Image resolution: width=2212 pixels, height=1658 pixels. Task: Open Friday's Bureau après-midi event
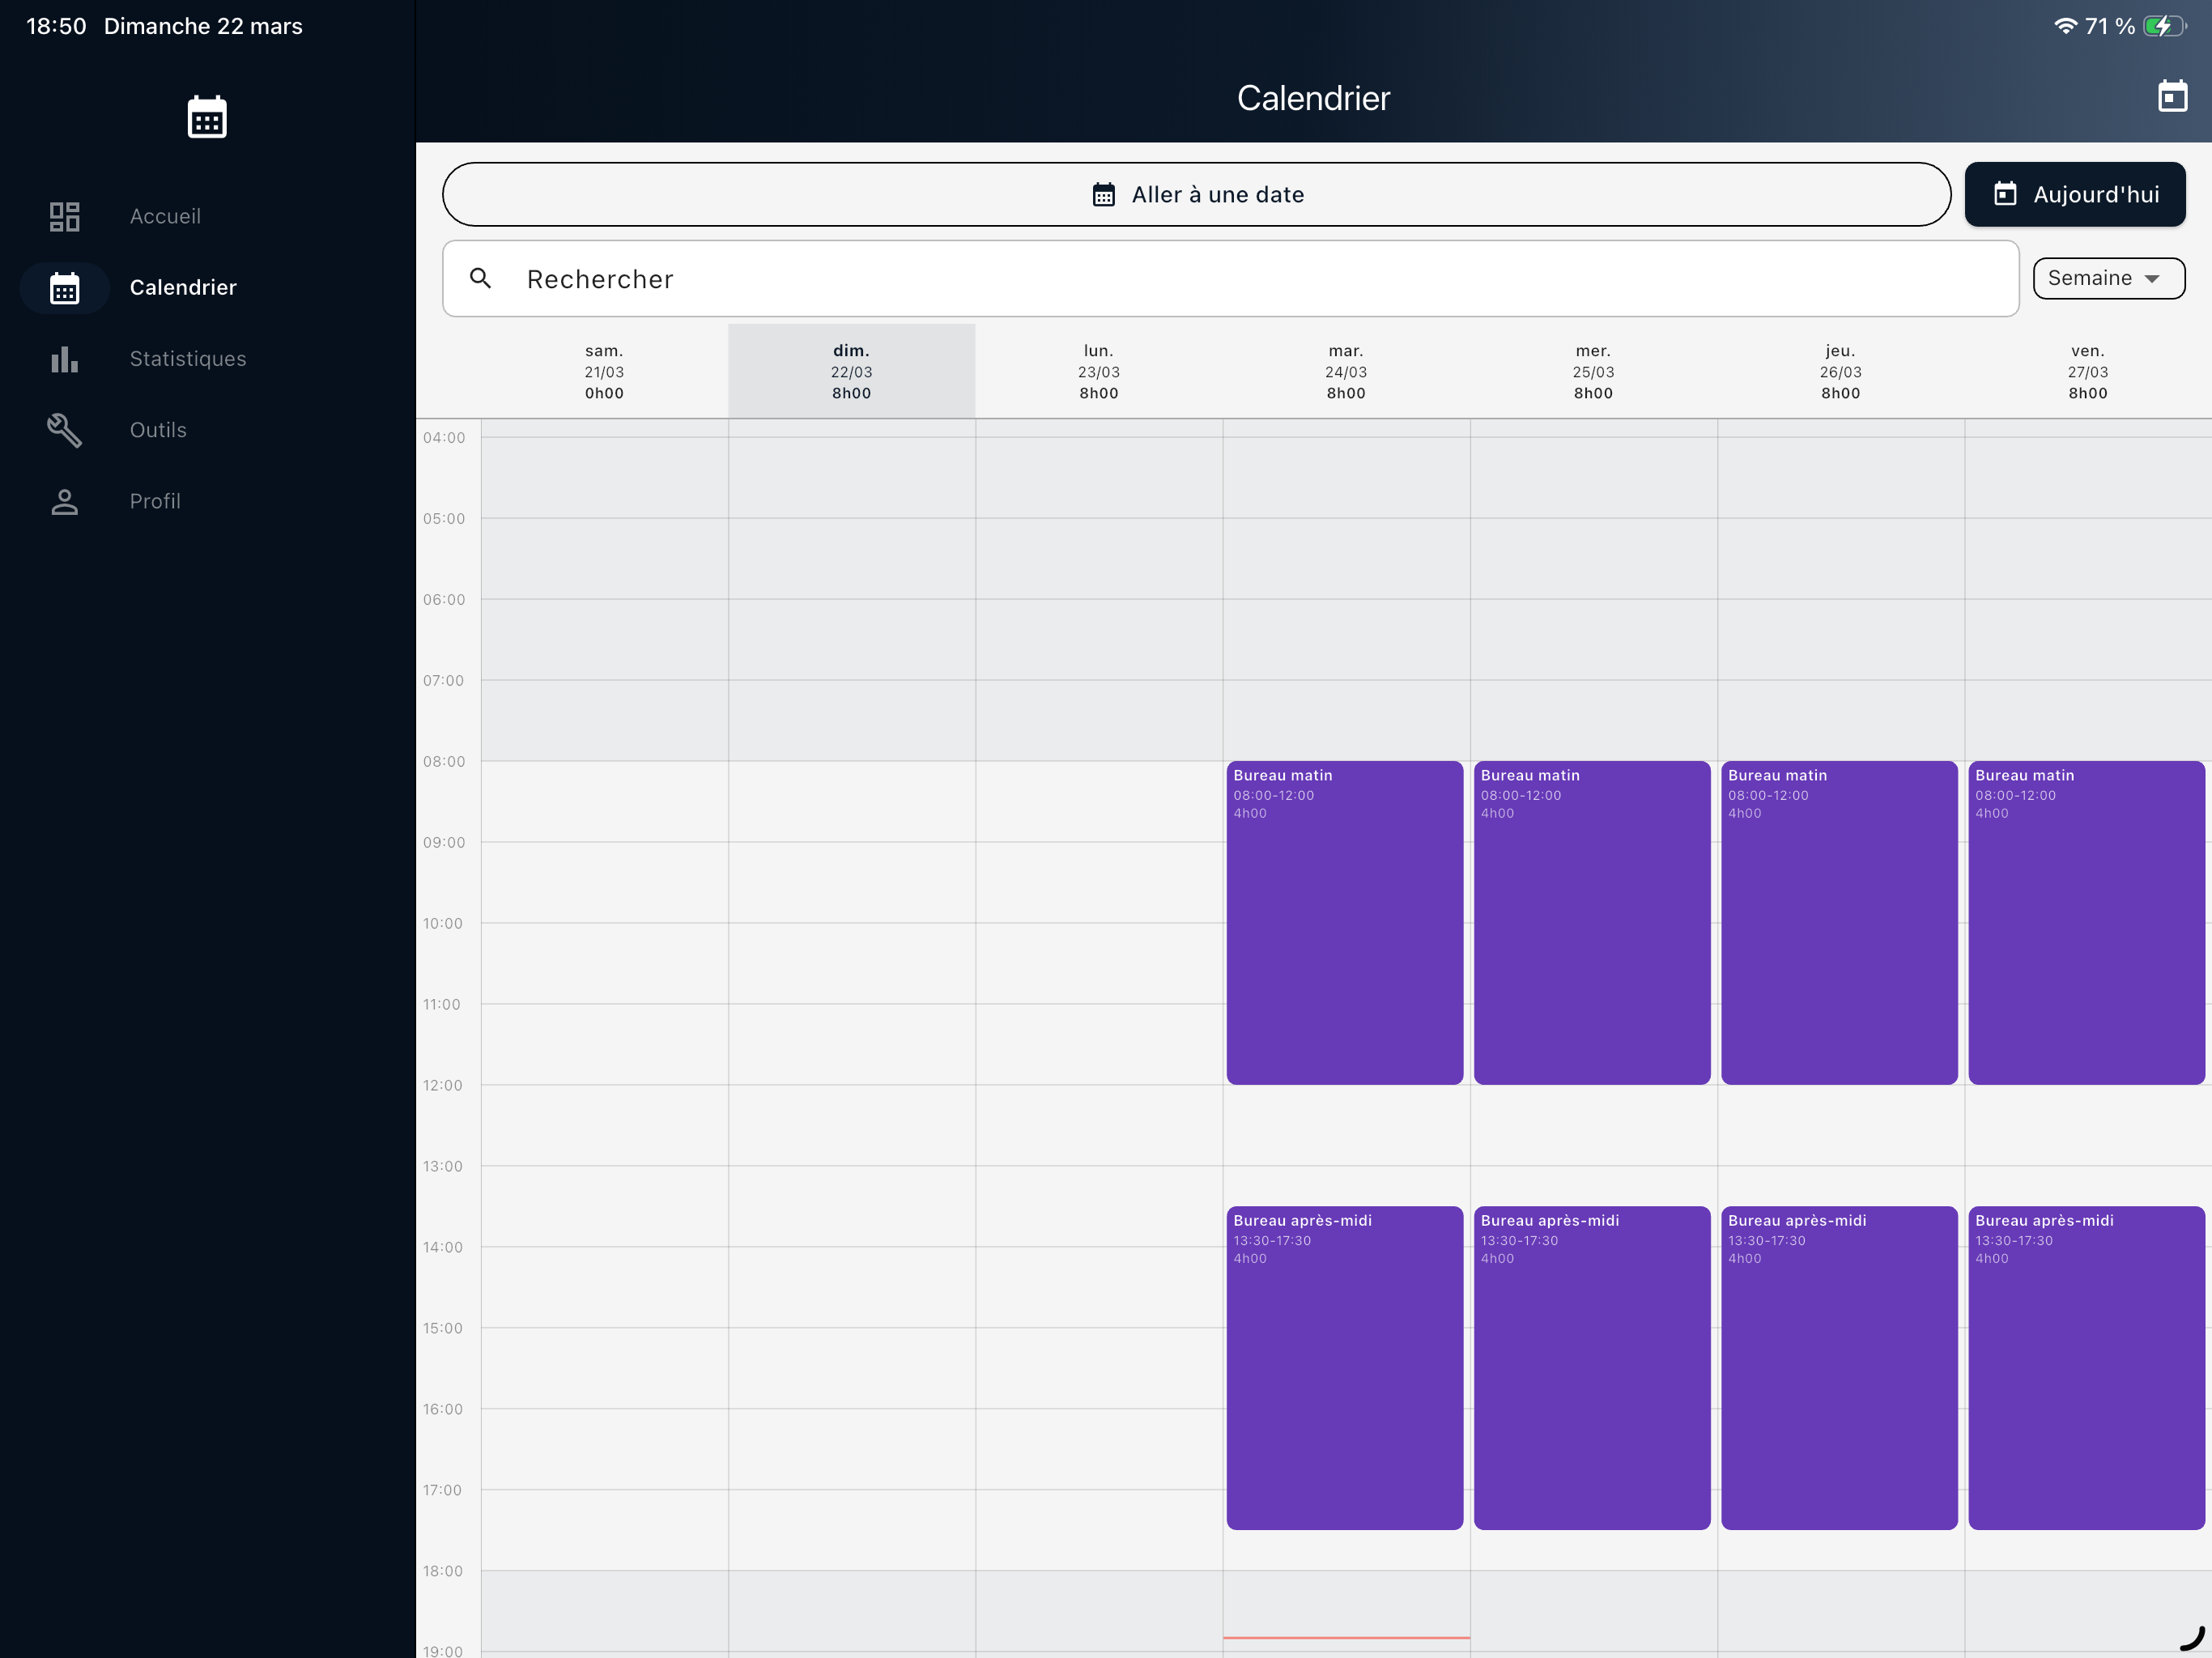pos(2086,1367)
